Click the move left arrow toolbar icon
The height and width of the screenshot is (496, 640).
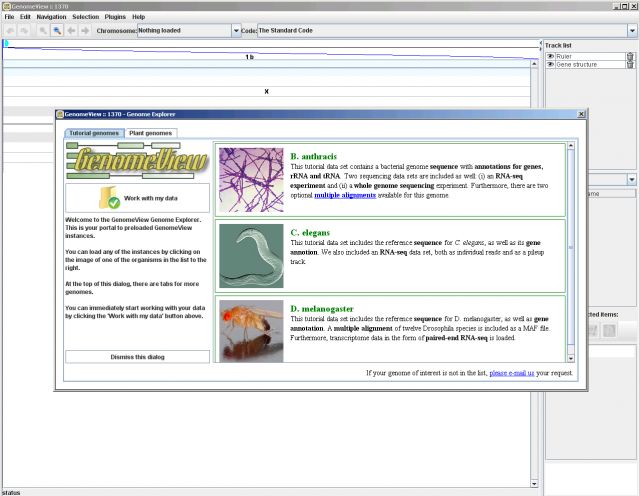coord(71,31)
